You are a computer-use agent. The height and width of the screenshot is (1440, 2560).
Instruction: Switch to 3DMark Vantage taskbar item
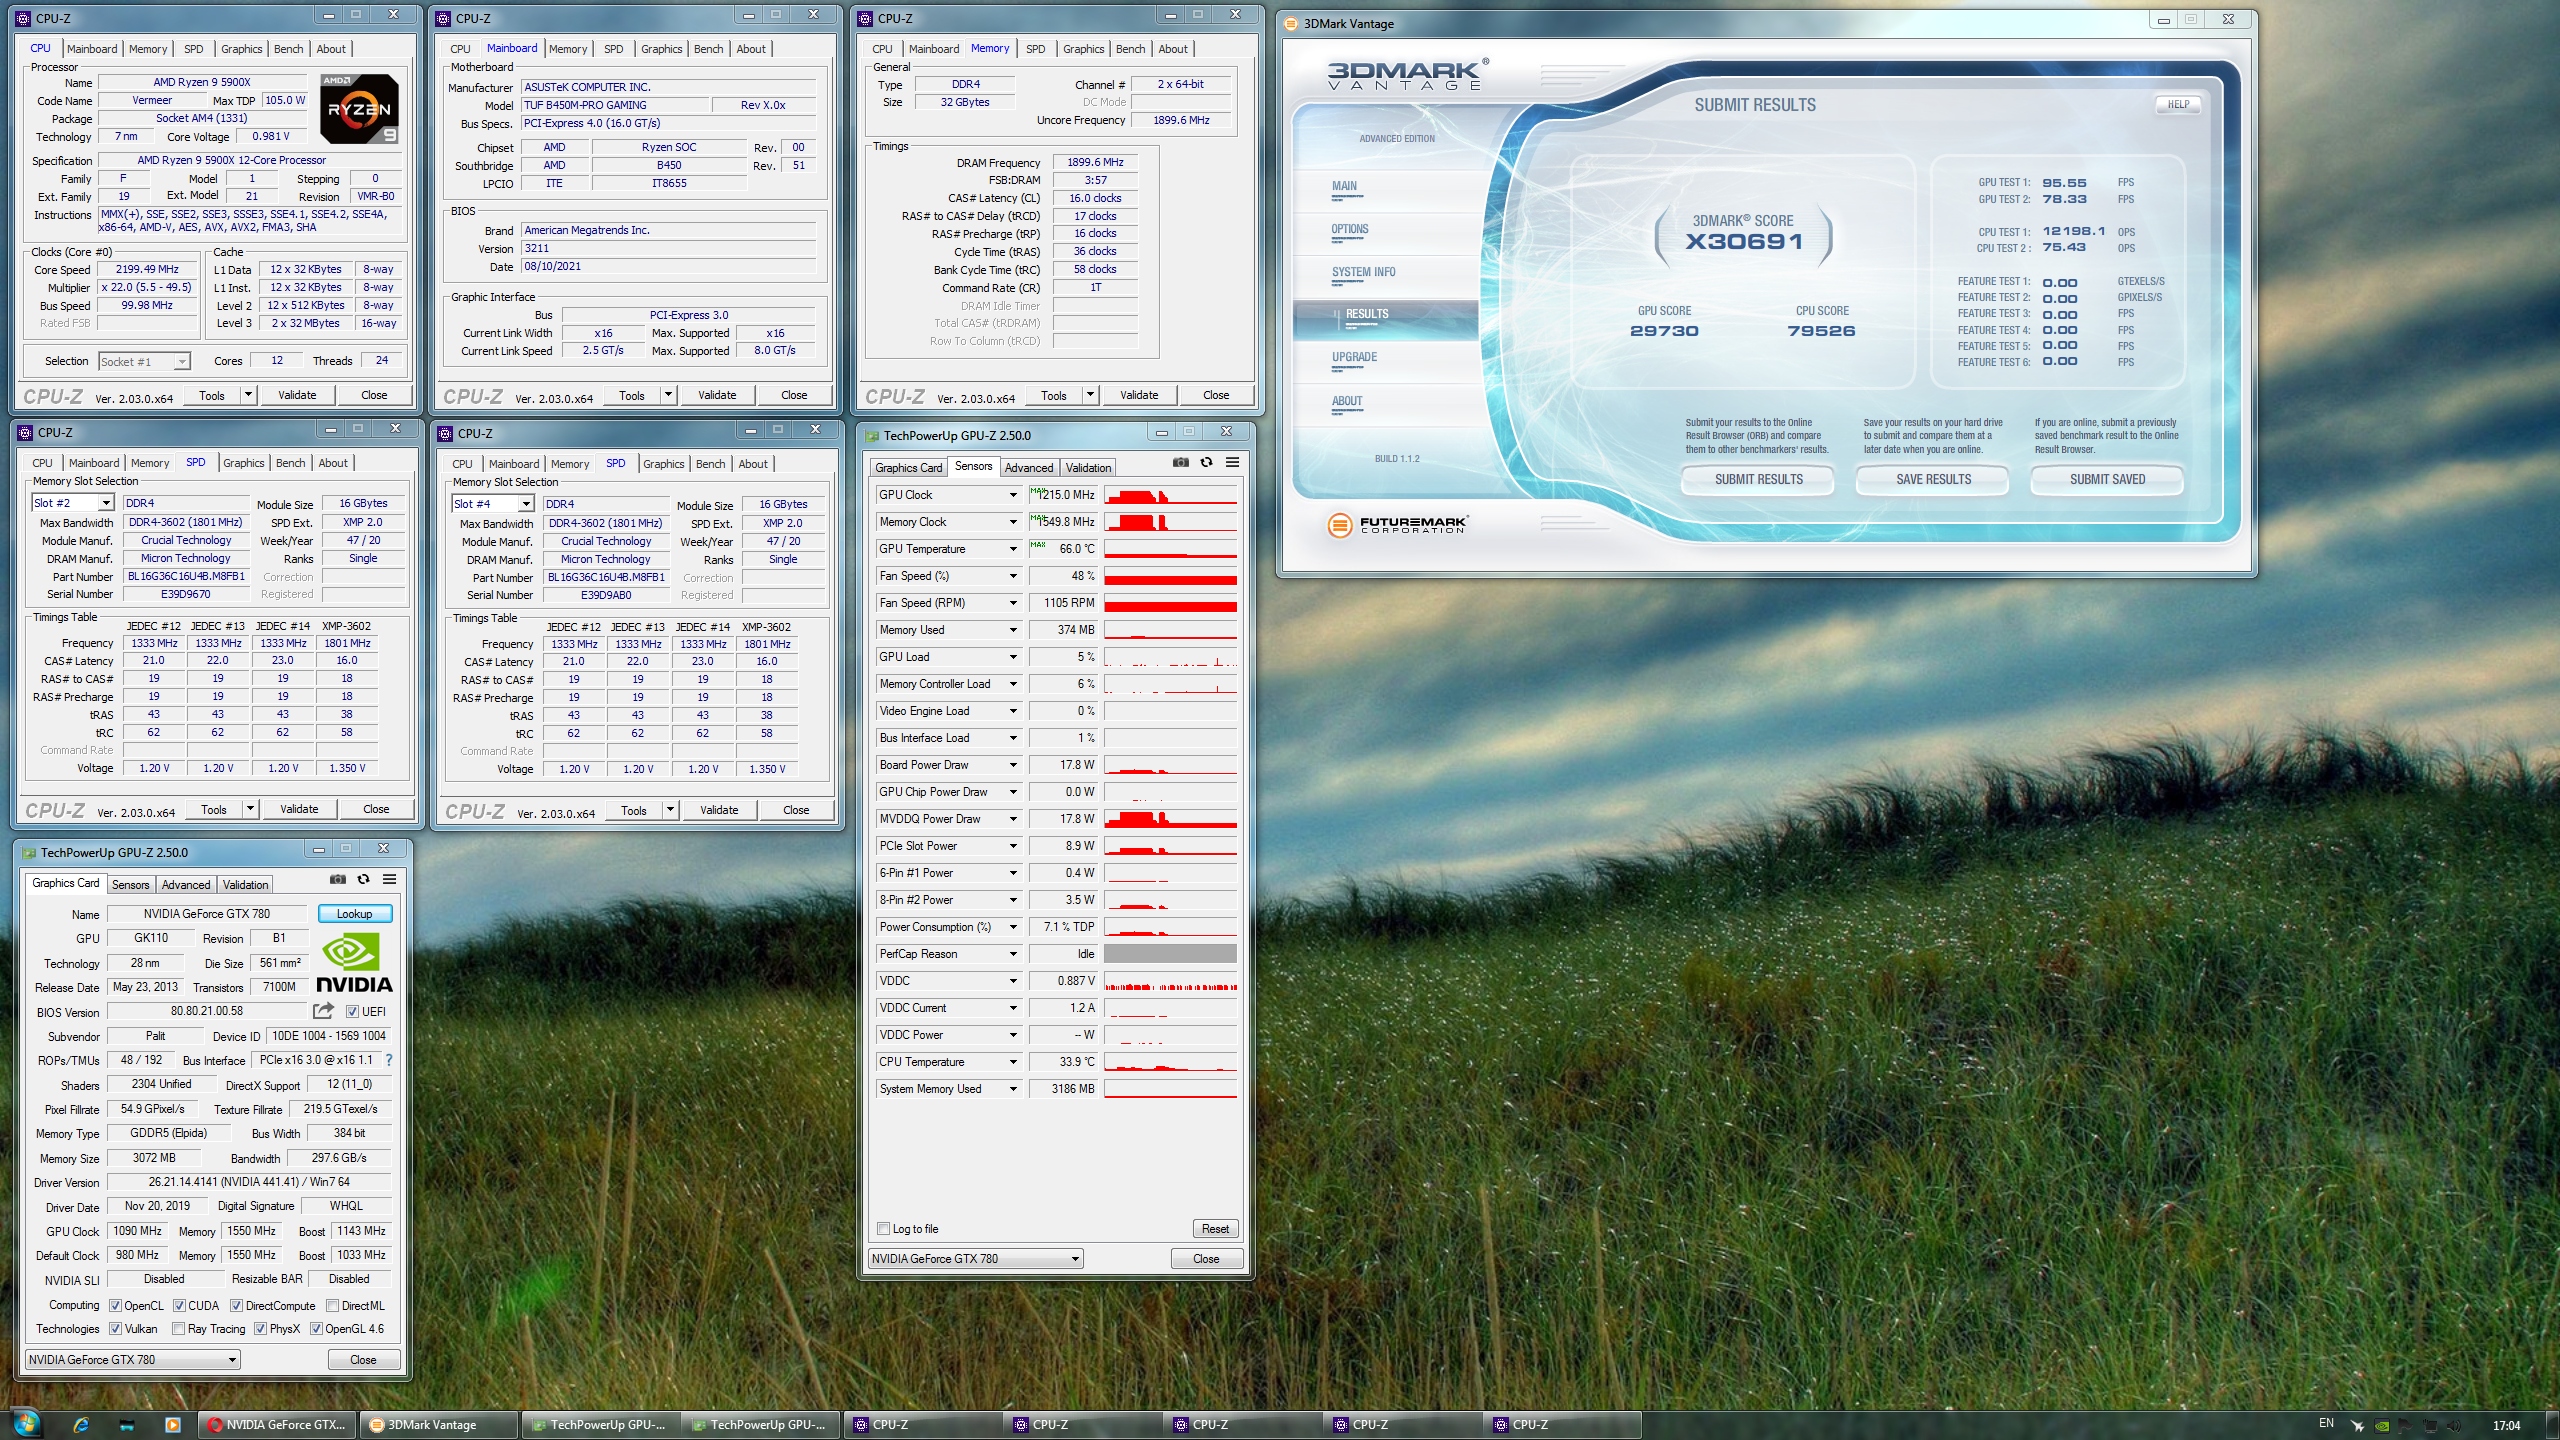(439, 1425)
